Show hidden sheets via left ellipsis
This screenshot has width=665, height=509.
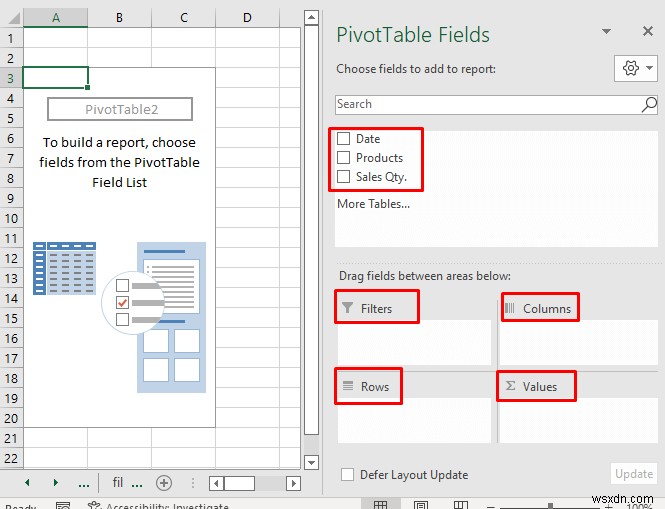[x=84, y=484]
